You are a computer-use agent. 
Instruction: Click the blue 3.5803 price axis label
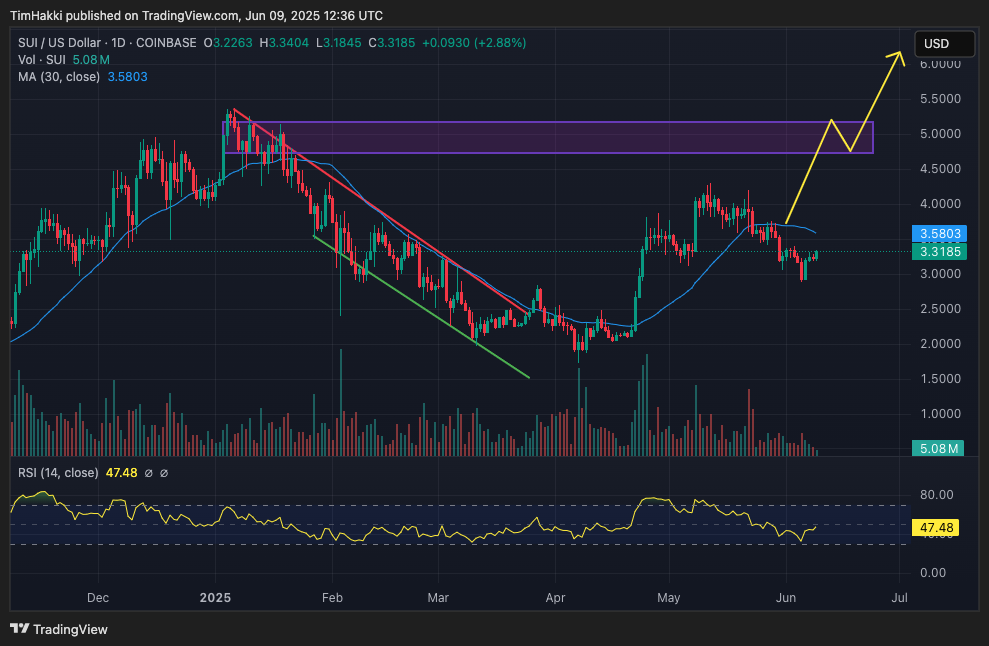pyautogui.click(x=939, y=233)
